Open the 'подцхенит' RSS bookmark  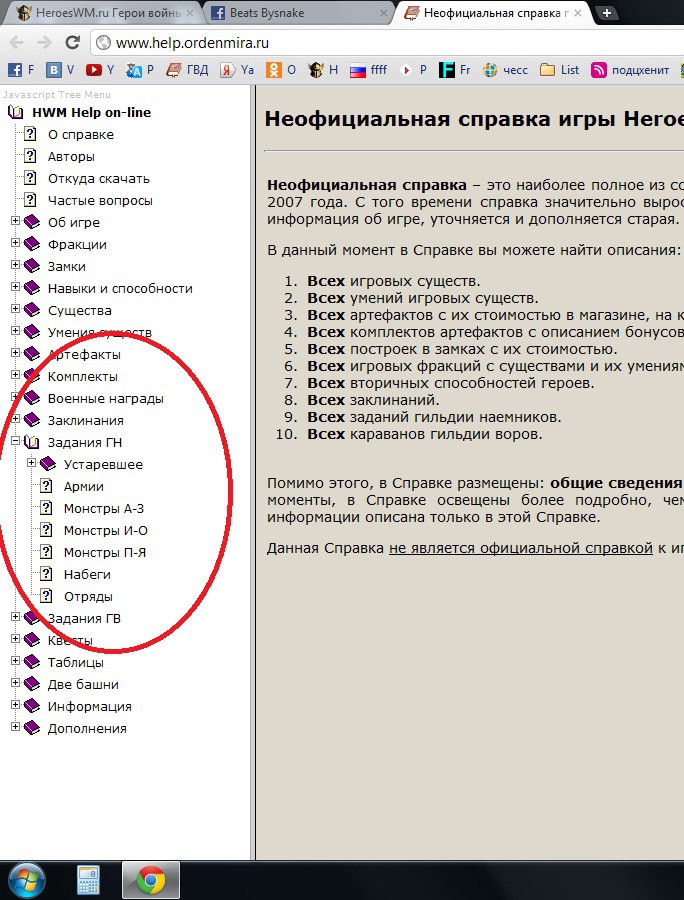(x=630, y=70)
